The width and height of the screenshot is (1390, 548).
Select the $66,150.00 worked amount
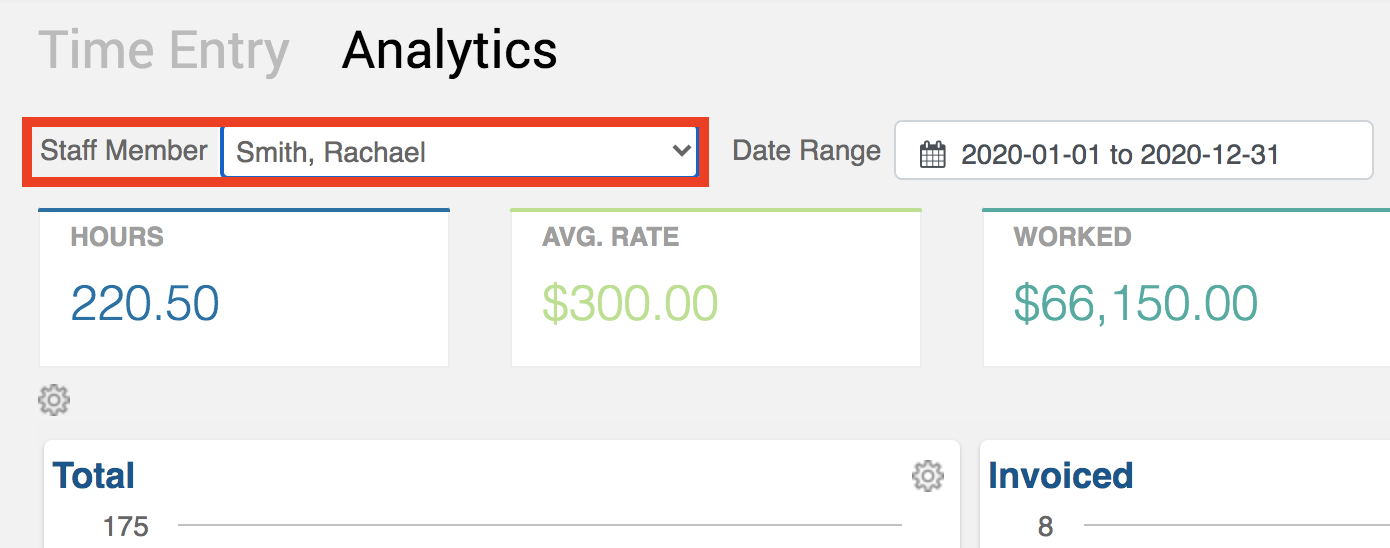pyautogui.click(x=1136, y=303)
